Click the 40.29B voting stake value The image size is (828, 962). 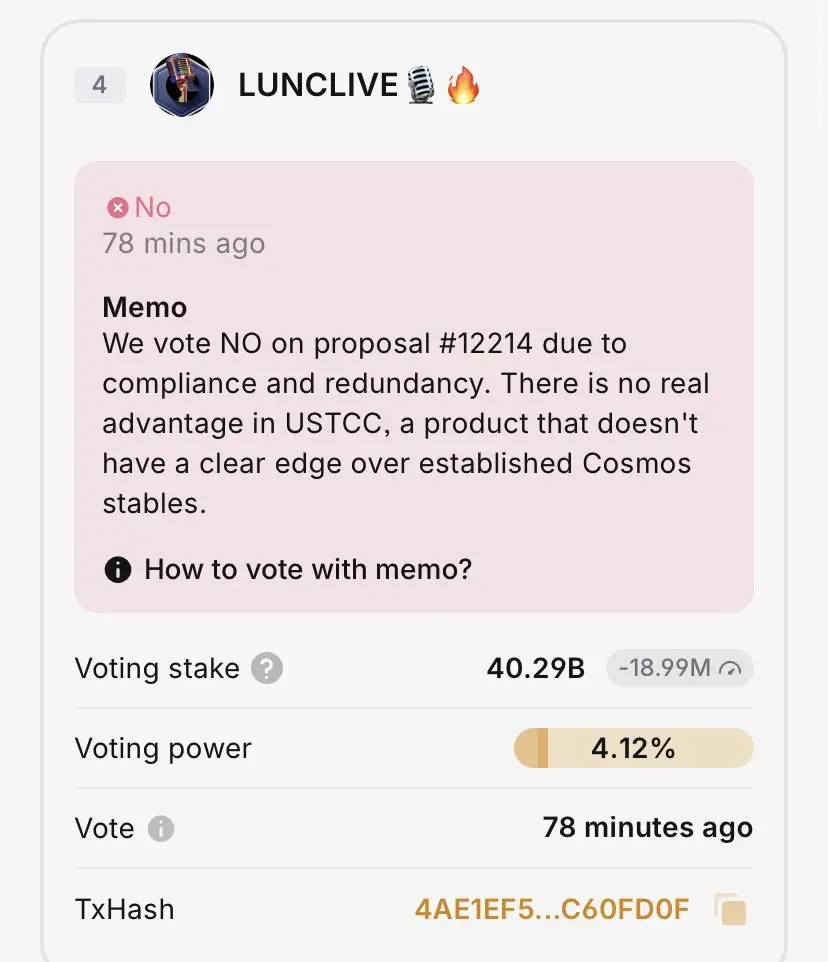pos(535,668)
